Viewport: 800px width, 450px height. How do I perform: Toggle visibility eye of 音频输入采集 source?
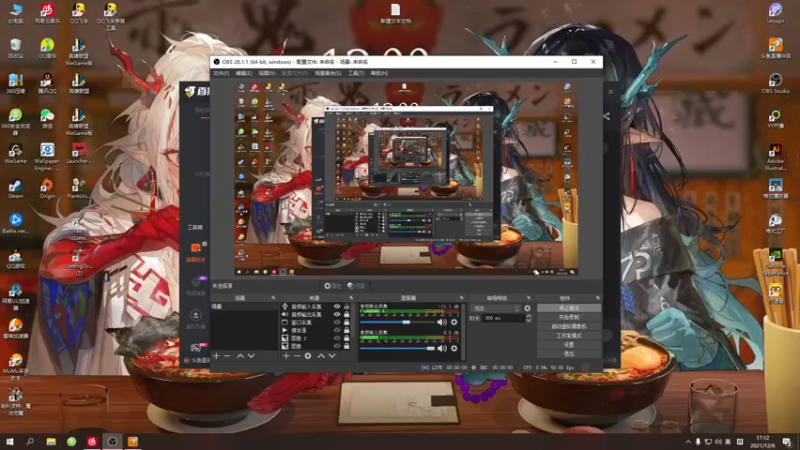[337, 307]
